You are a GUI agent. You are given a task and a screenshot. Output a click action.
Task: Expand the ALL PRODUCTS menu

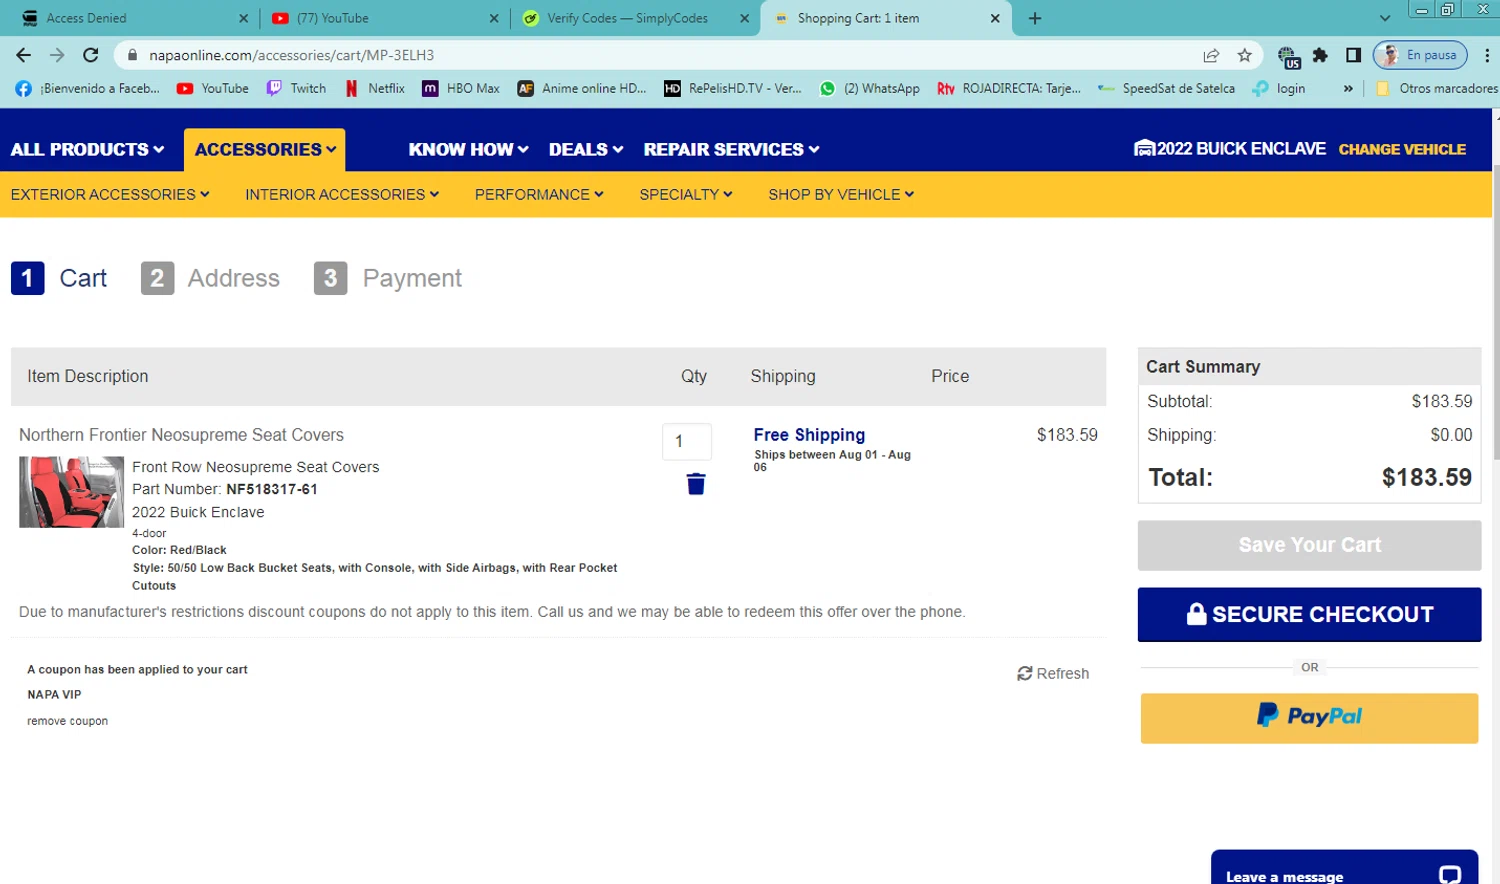click(87, 149)
